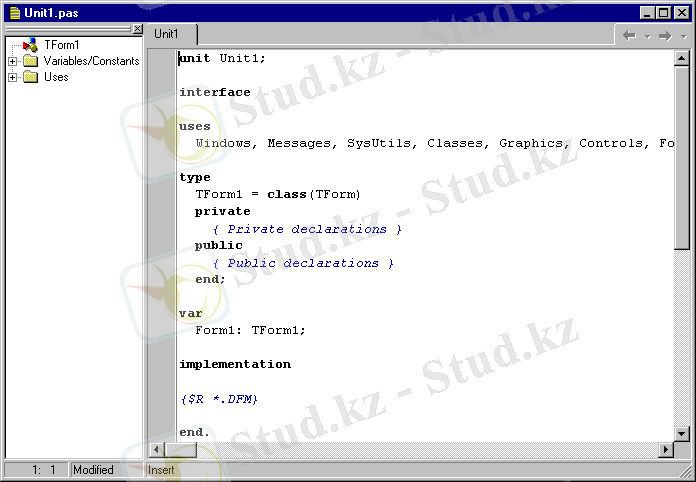Viewport: 696px width, 482px height.
Task: Click the '{$R *.DFM}' directive
Action: click(x=219, y=399)
